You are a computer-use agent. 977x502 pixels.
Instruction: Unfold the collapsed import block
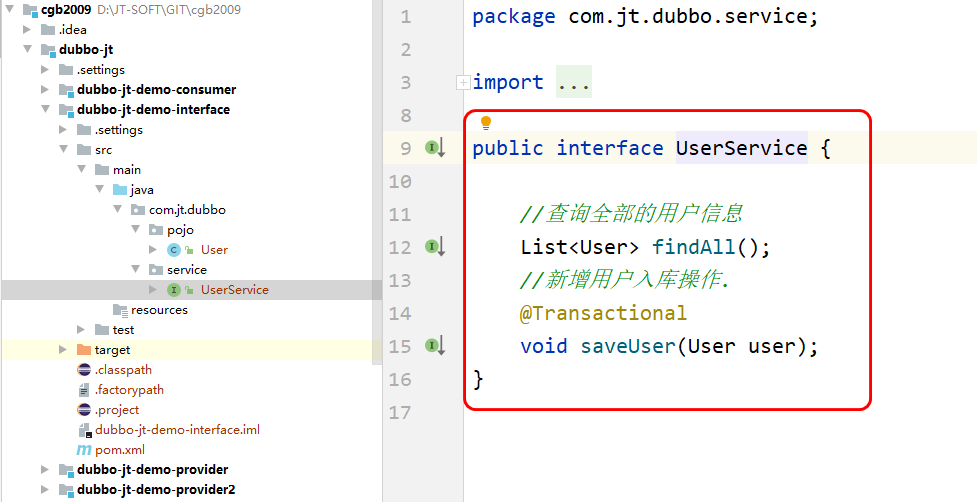463,82
